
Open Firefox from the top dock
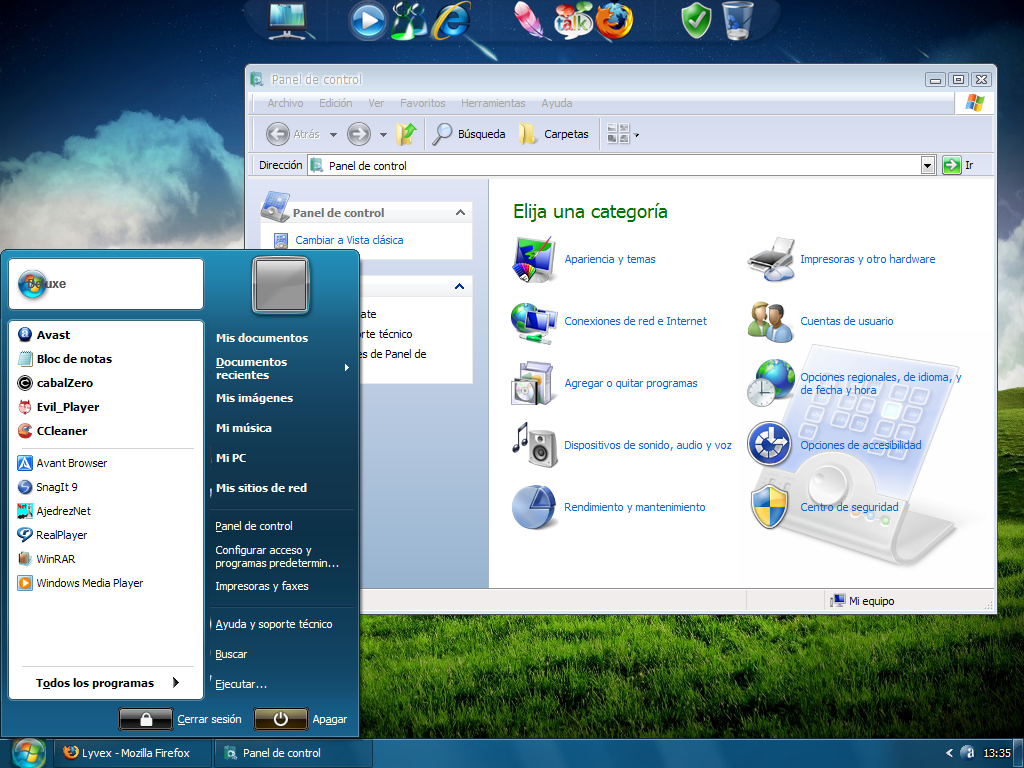click(615, 20)
